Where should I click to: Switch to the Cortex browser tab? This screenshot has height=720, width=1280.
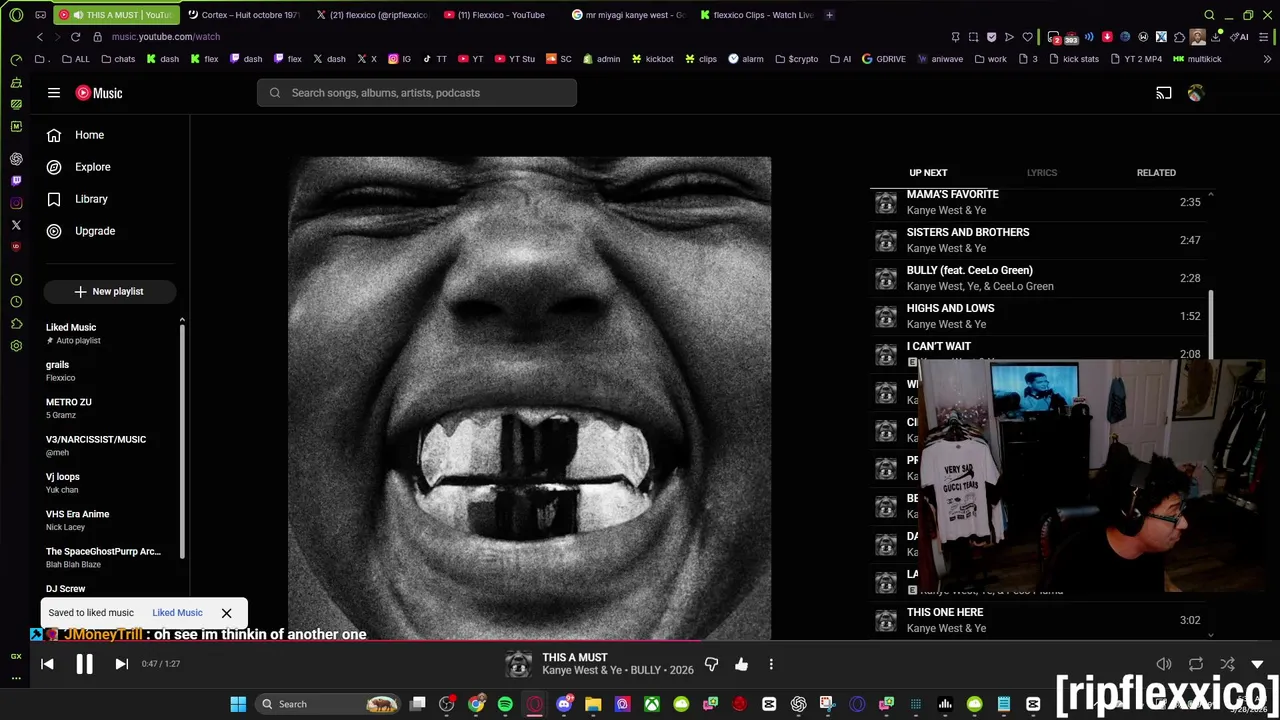[x=243, y=15]
